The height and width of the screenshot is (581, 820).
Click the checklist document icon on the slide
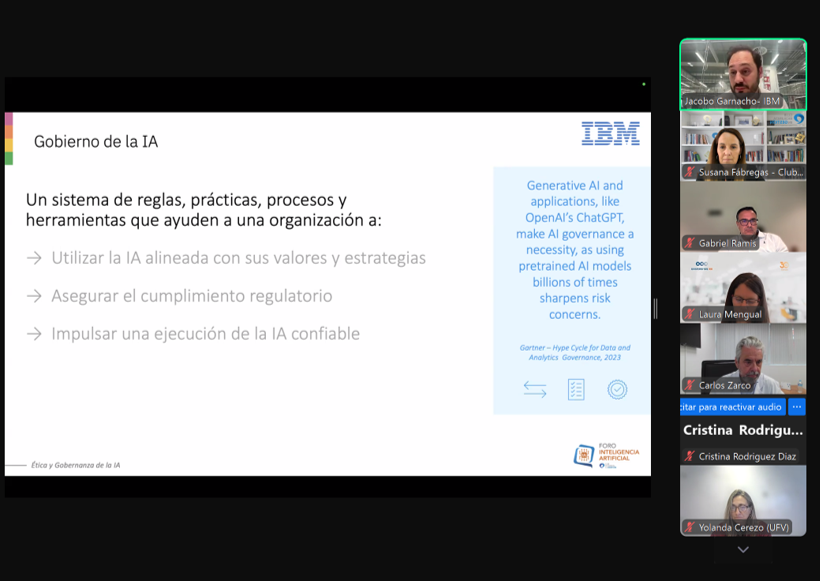576,390
